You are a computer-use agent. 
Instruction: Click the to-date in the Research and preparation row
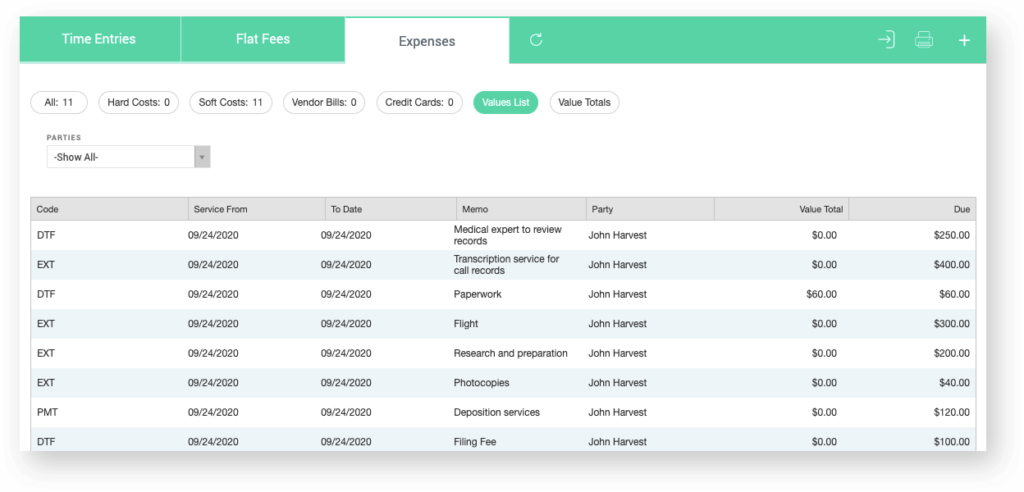click(346, 353)
